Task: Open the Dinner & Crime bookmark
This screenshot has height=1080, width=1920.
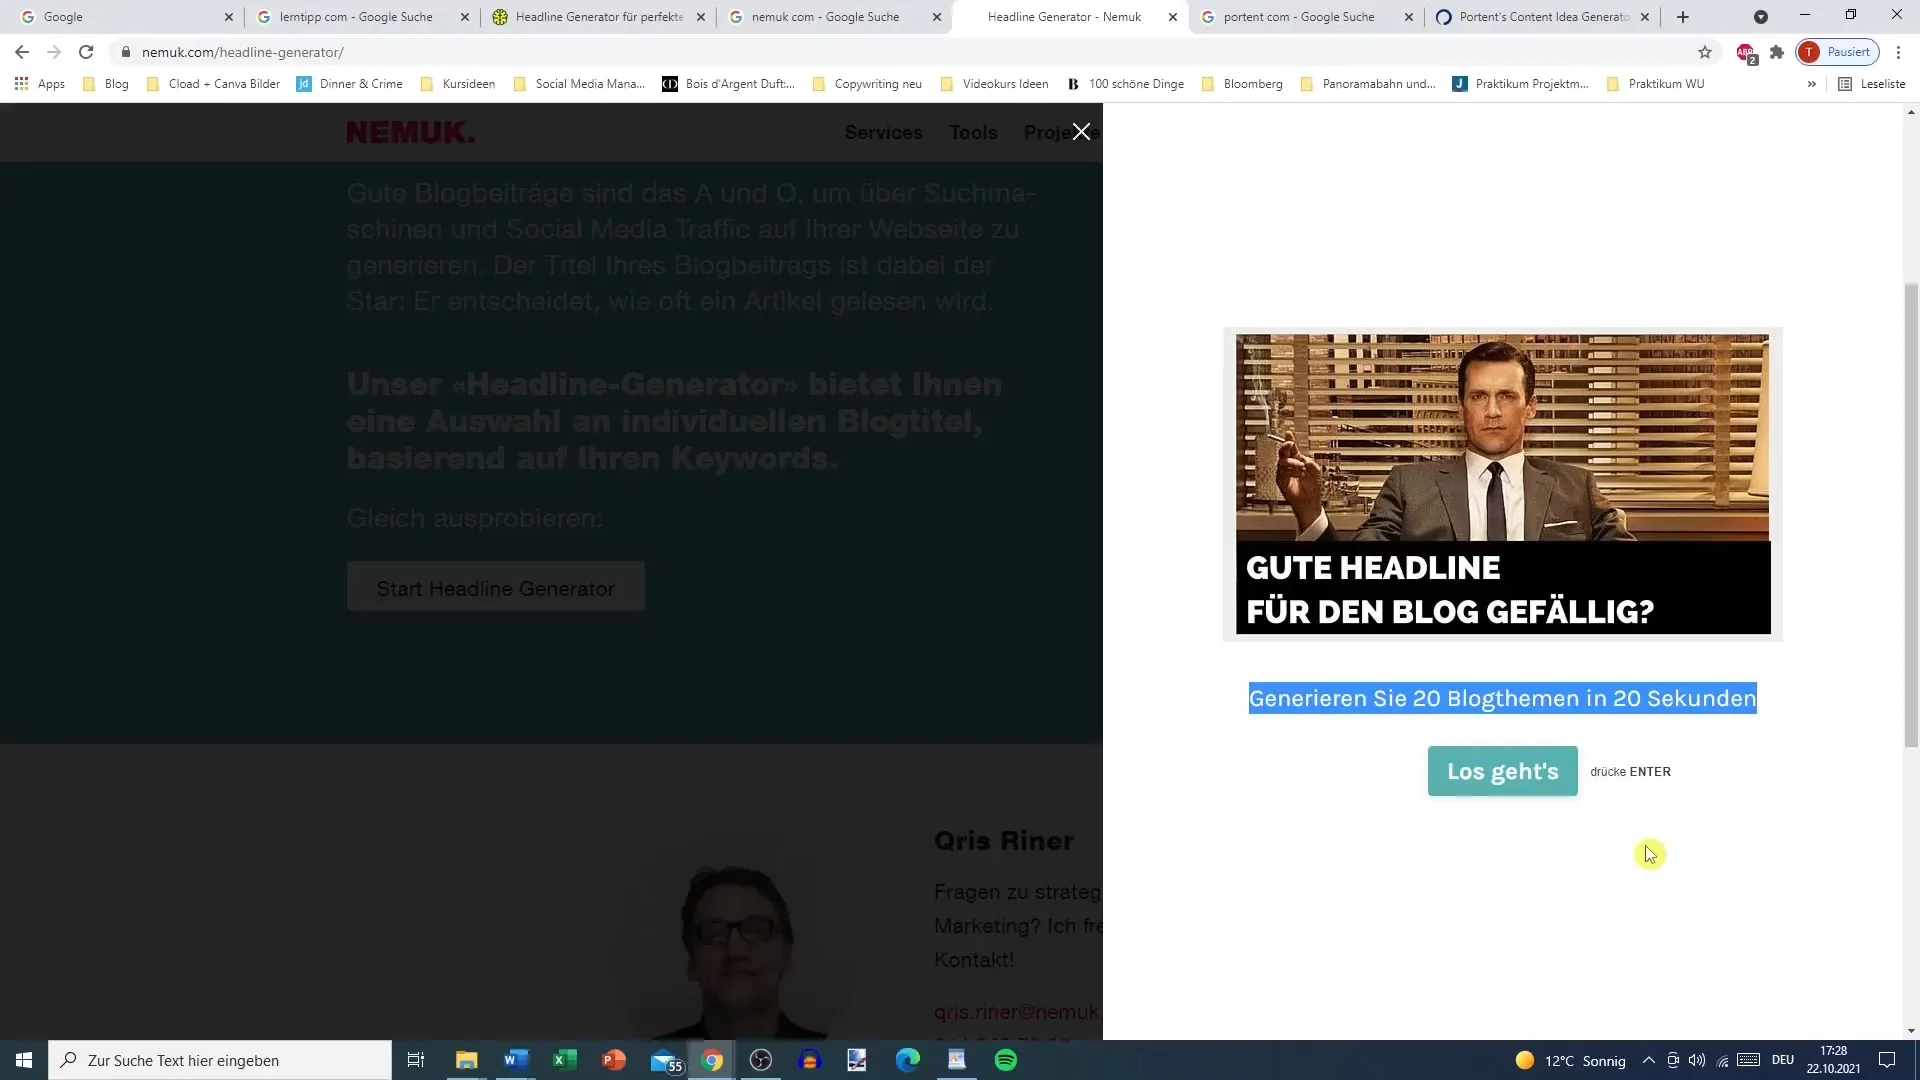Action: (x=350, y=84)
